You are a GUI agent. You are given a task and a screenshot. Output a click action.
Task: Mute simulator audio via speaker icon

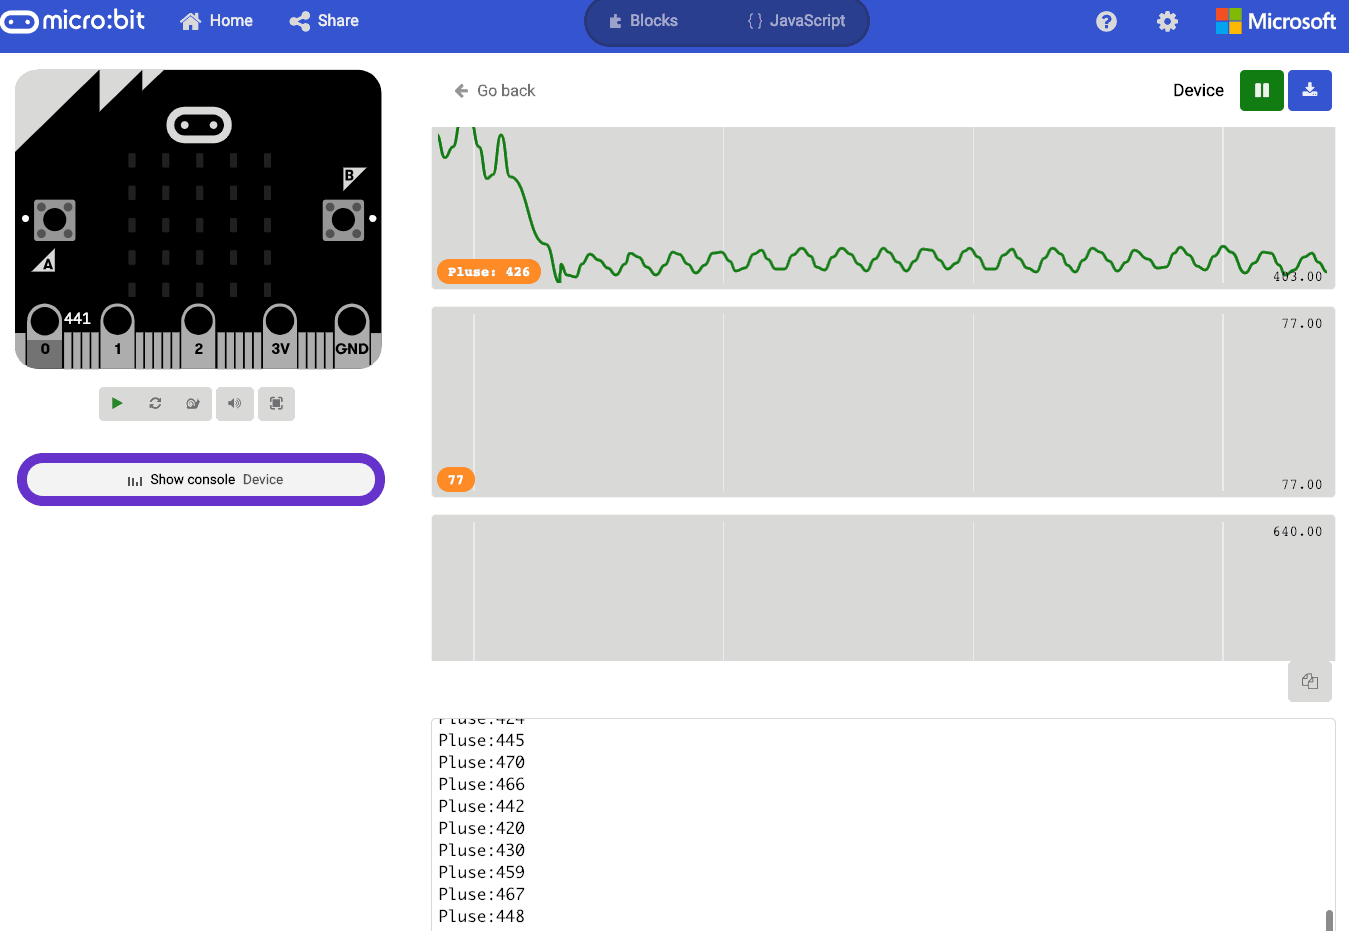[x=234, y=403]
